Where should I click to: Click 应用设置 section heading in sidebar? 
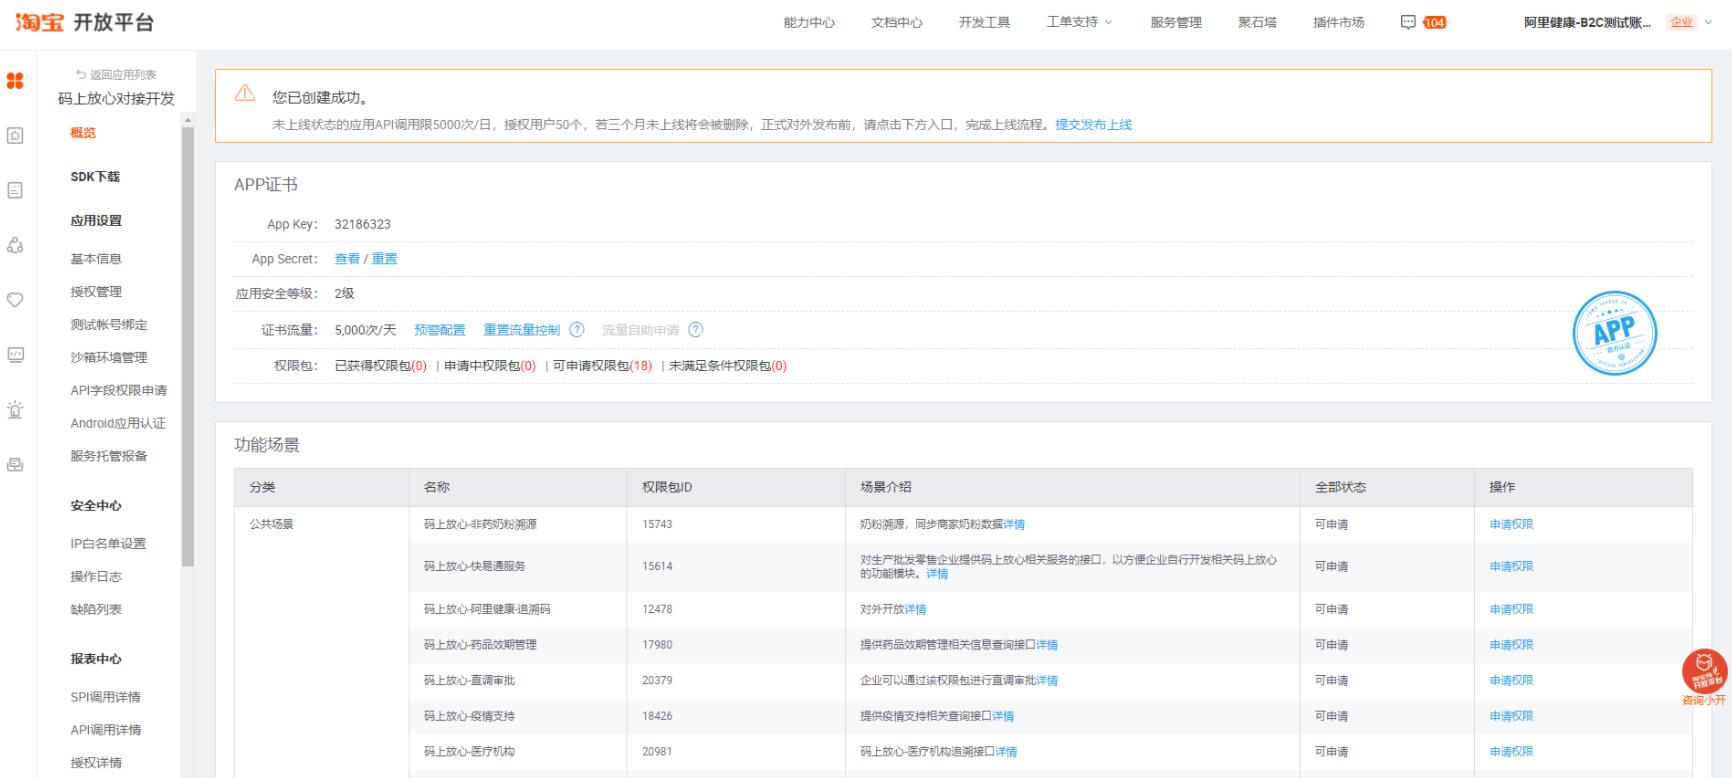pyautogui.click(x=96, y=221)
